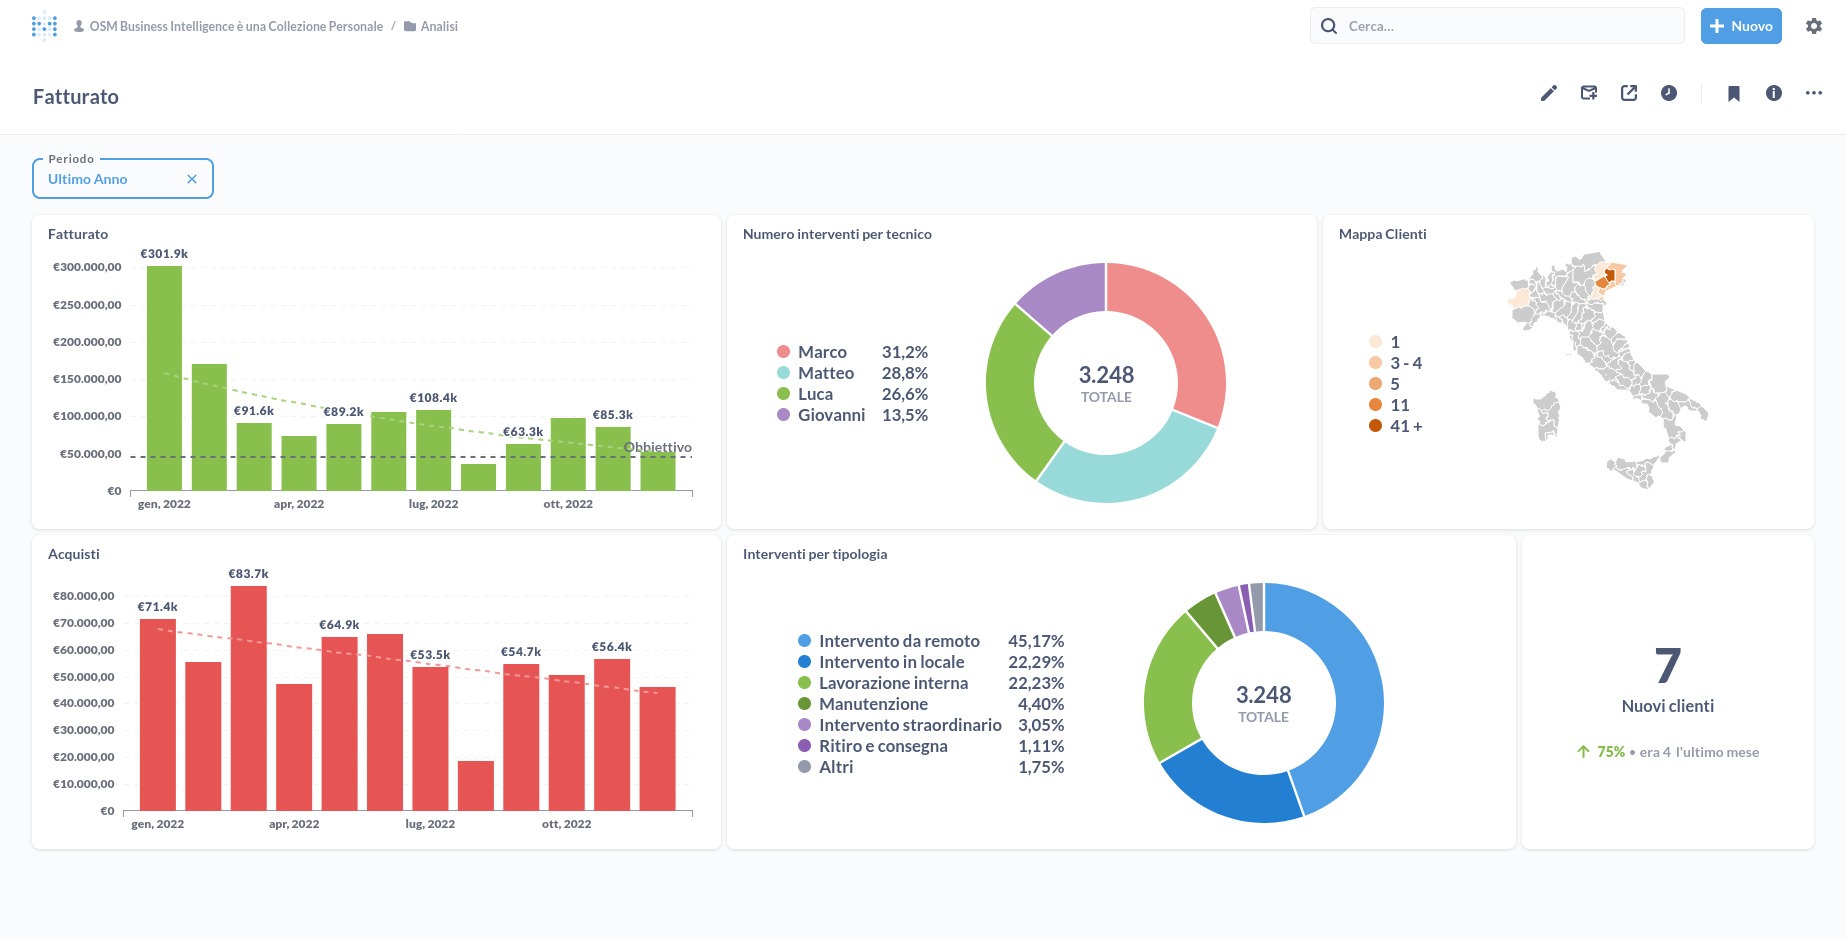Focus the Cerca search field
The height and width of the screenshot is (939, 1846).
1497,26
